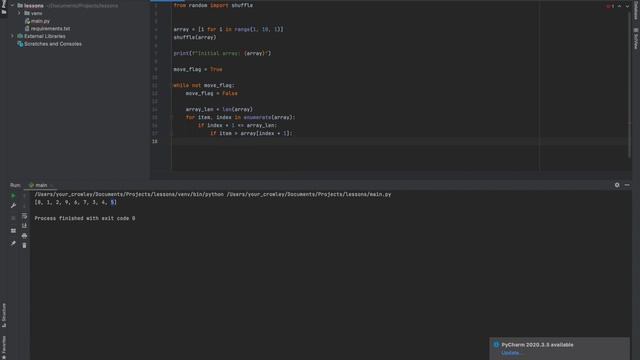Click the print icon in Run console toolbar
640x360 pixels.
coord(24,236)
